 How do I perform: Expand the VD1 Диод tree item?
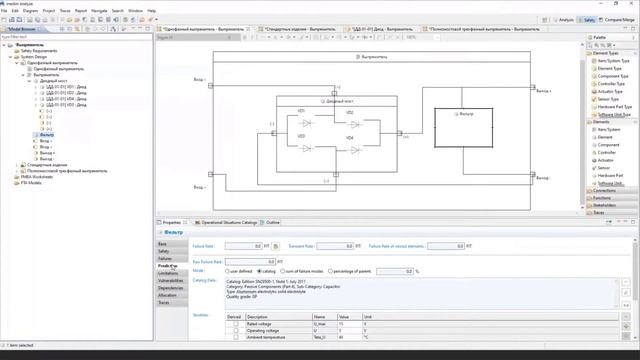(36, 87)
